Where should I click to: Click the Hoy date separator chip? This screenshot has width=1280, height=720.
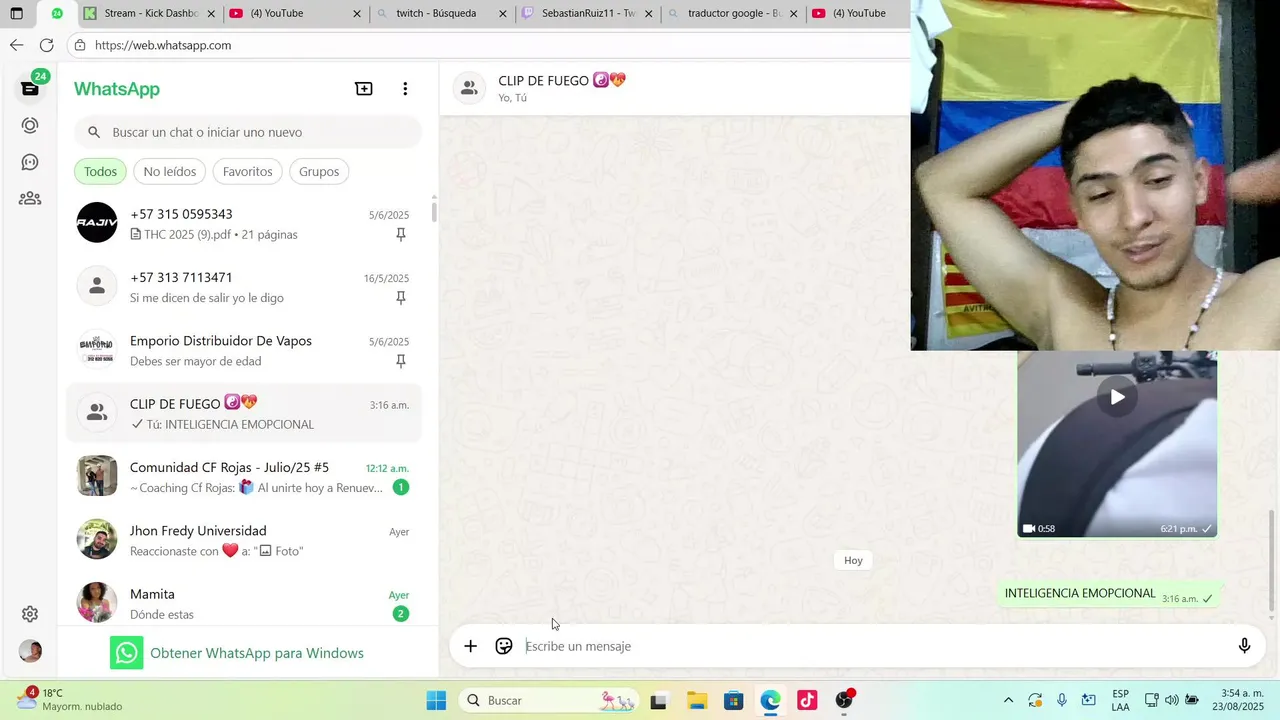(x=853, y=560)
